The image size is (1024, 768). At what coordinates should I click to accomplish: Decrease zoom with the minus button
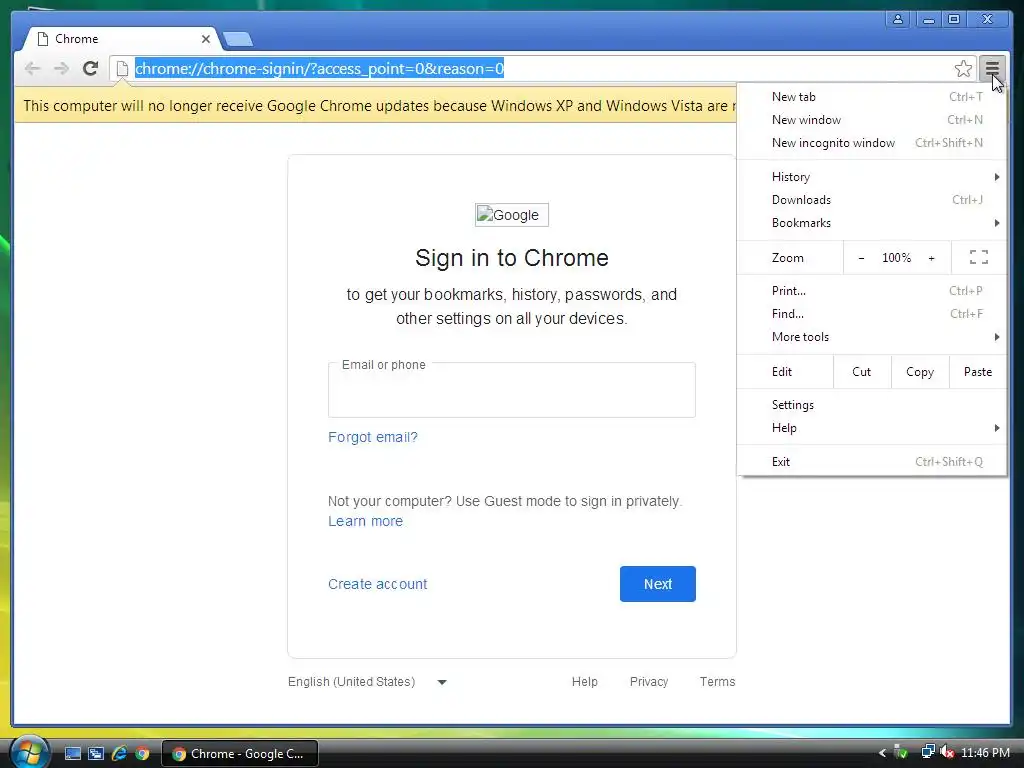click(861, 258)
